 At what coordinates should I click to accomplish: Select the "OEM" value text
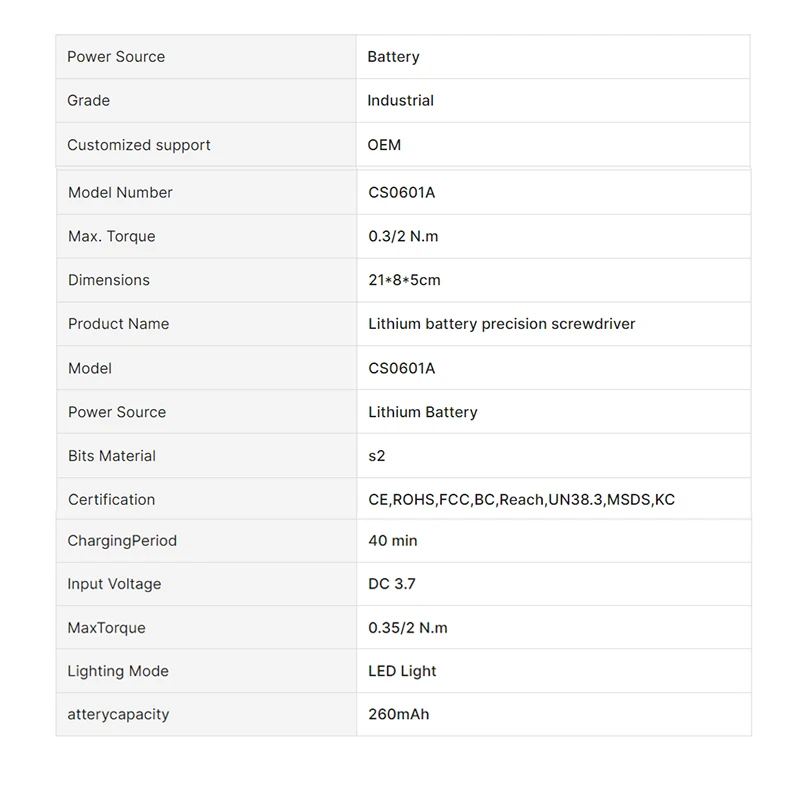coord(384,145)
